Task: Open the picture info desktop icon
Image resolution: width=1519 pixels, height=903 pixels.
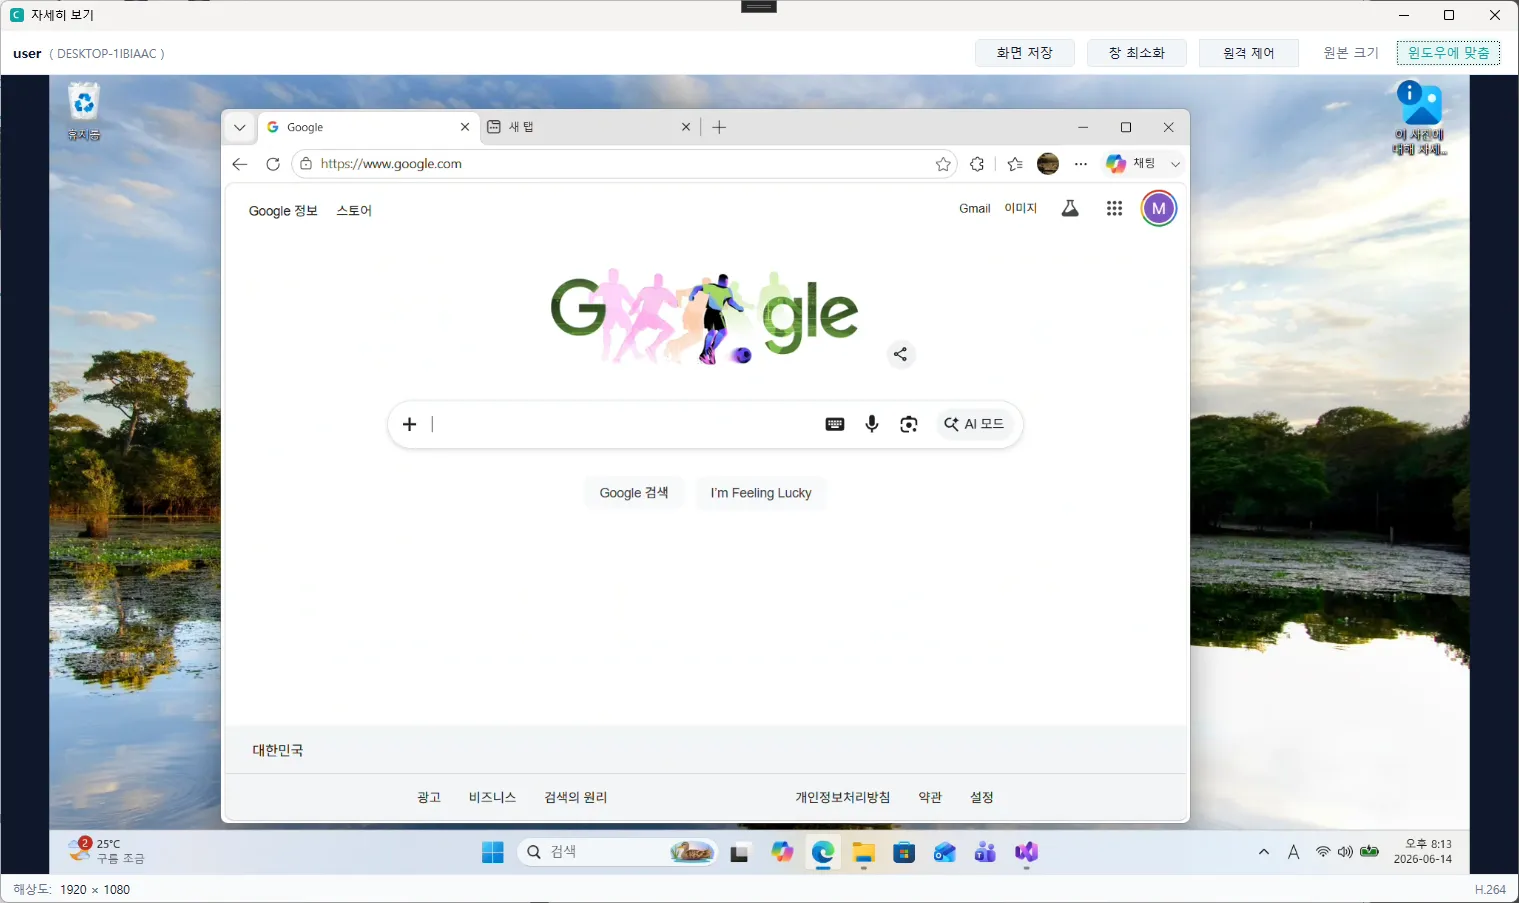Action: pyautogui.click(x=1420, y=118)
